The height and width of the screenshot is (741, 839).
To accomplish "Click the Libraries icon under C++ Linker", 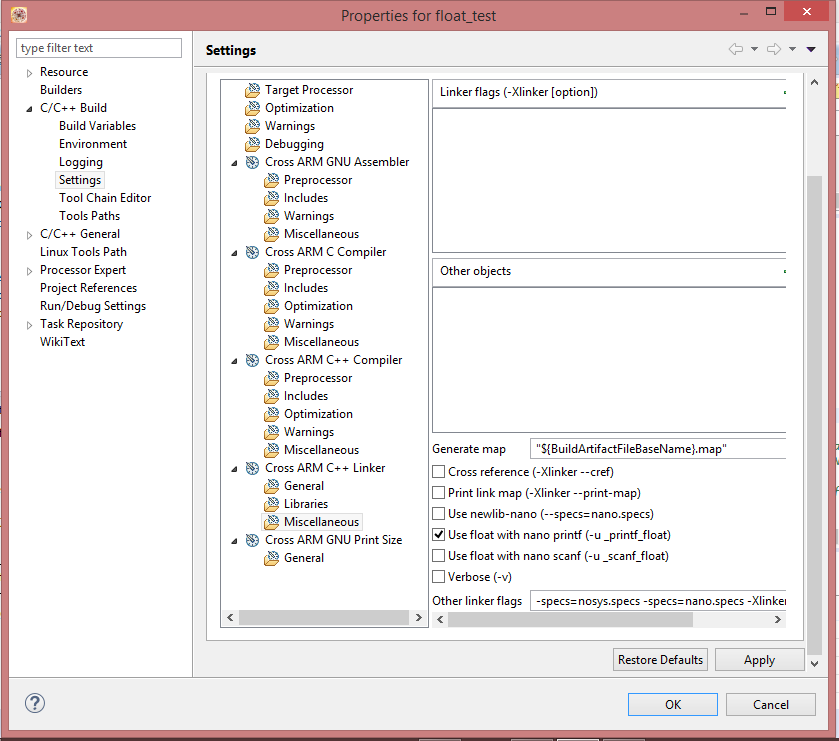I will point(272,504).
